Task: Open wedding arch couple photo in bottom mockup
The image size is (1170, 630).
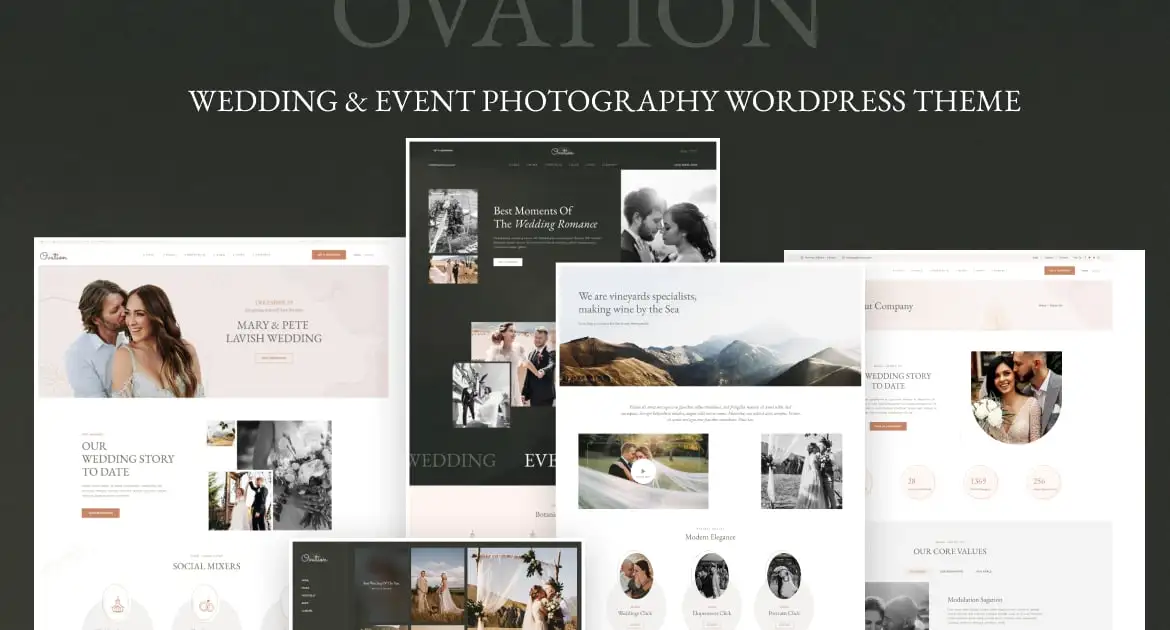Action: pos(522,589)
